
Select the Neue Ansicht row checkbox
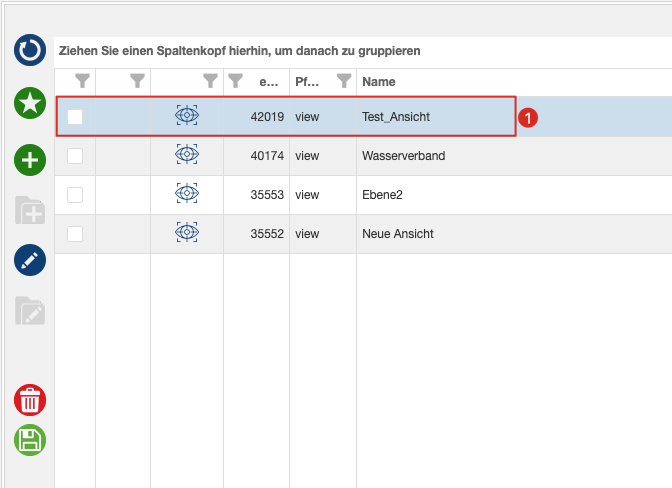(x=75, y=234)
